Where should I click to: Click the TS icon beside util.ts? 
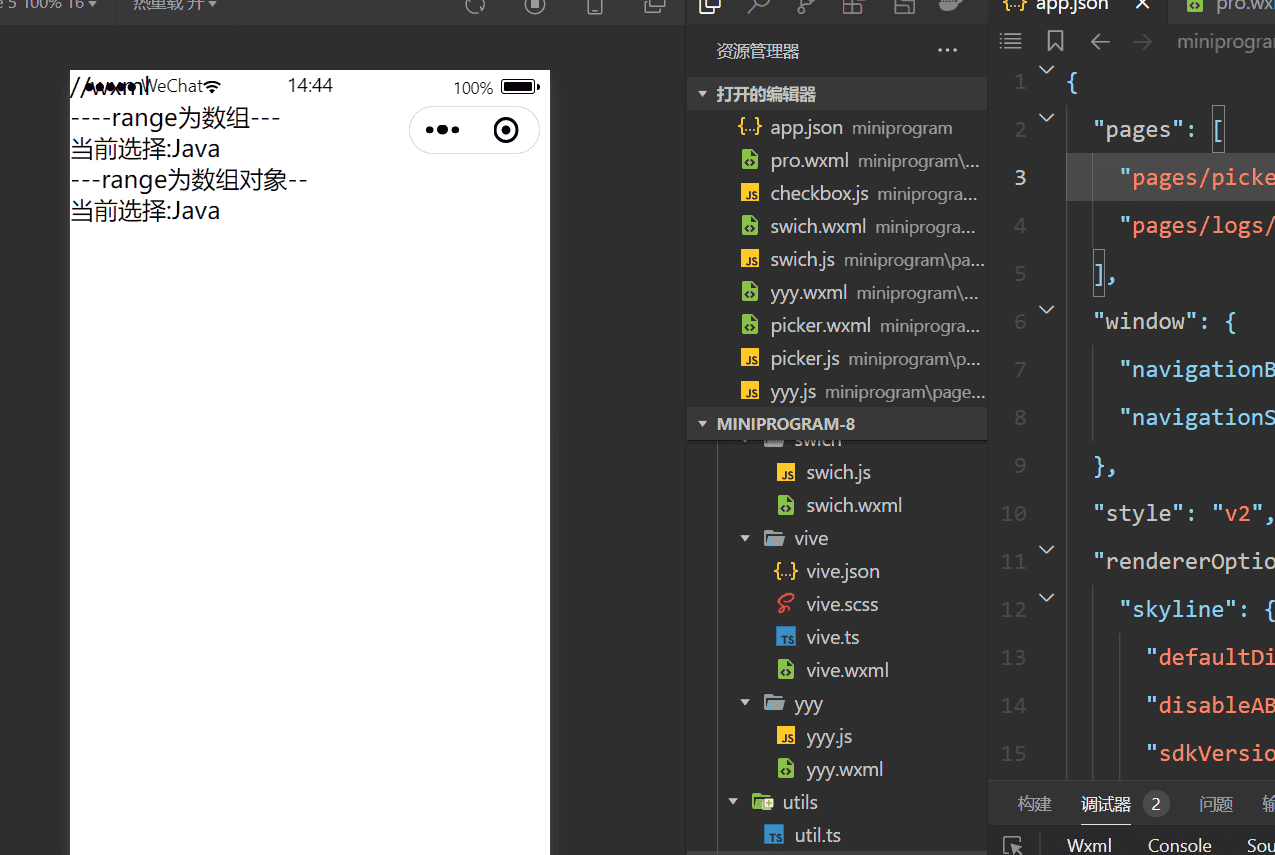pos(774,835)
